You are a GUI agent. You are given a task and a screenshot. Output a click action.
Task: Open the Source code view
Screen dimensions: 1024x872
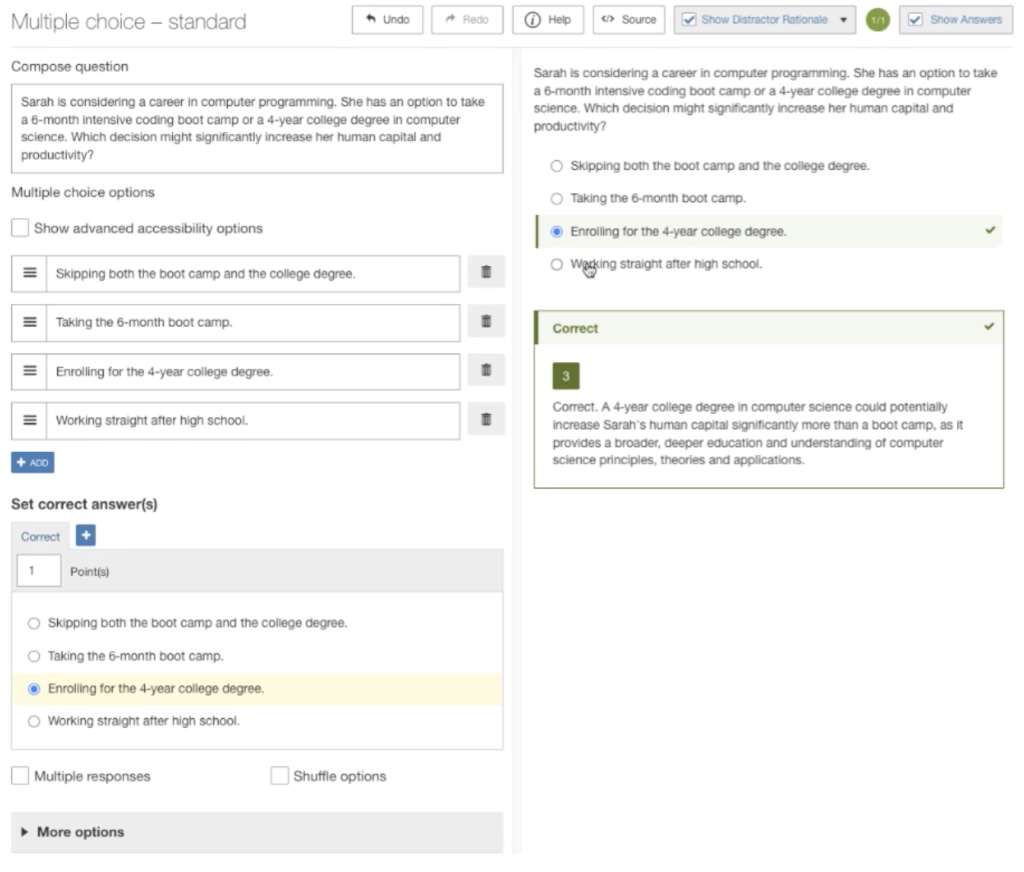point(629,19)
